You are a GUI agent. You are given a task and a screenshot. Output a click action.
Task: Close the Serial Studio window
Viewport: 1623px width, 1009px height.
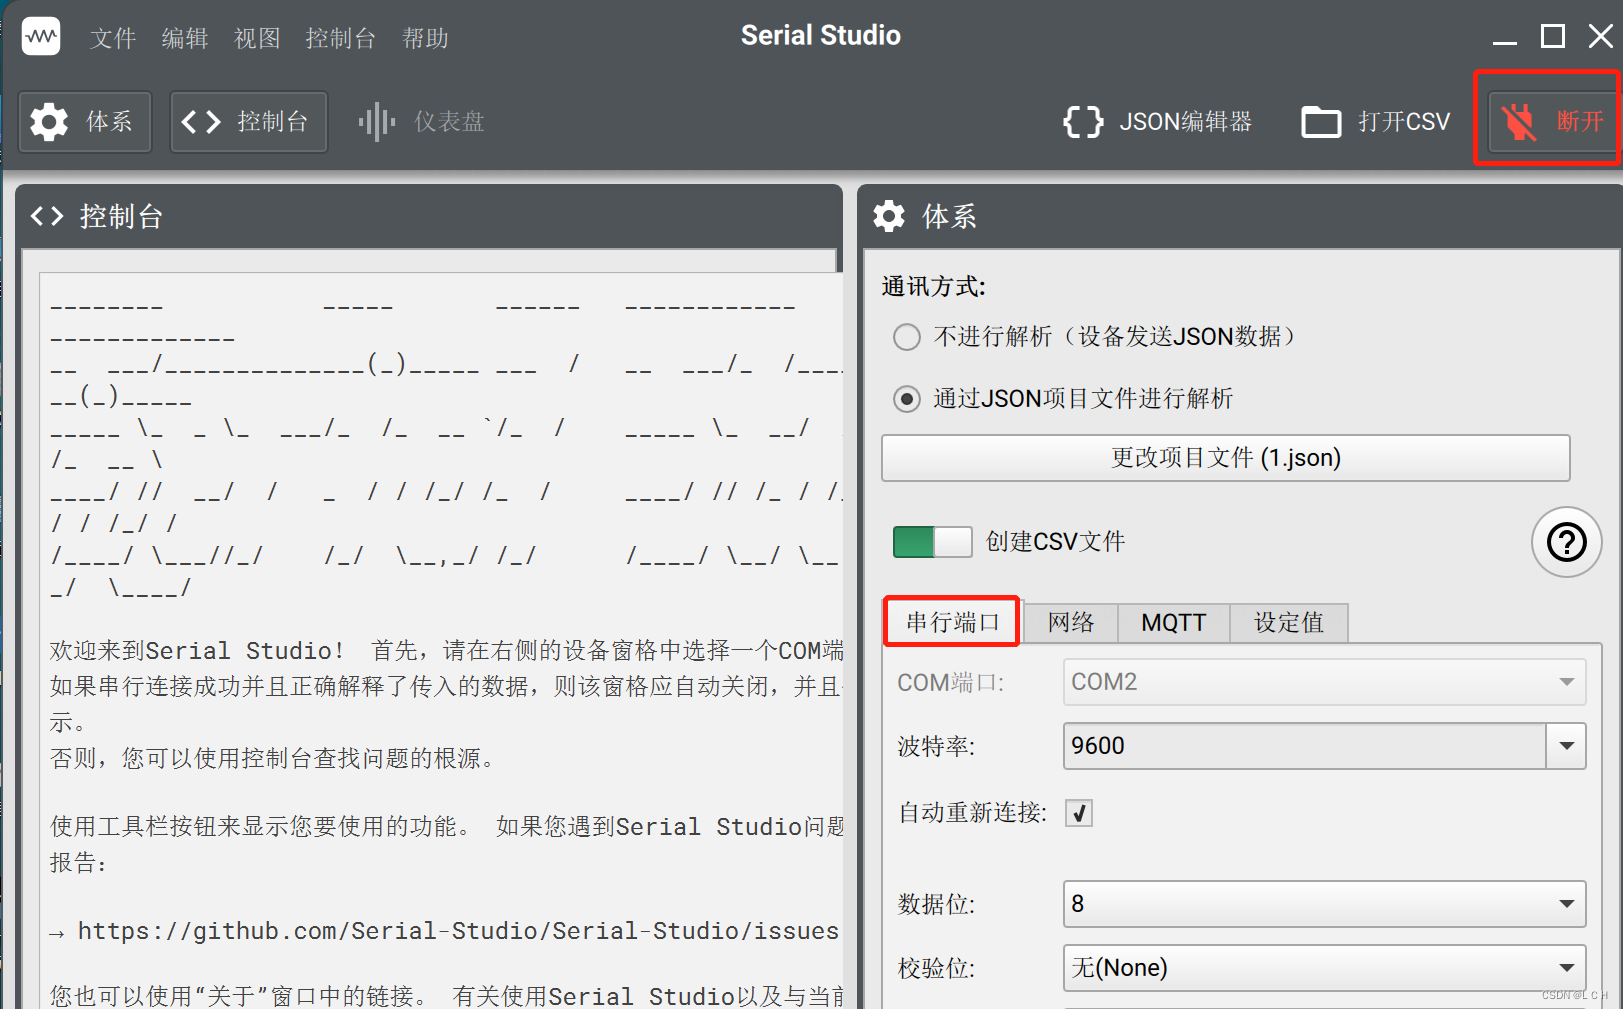click(1600, 37)
